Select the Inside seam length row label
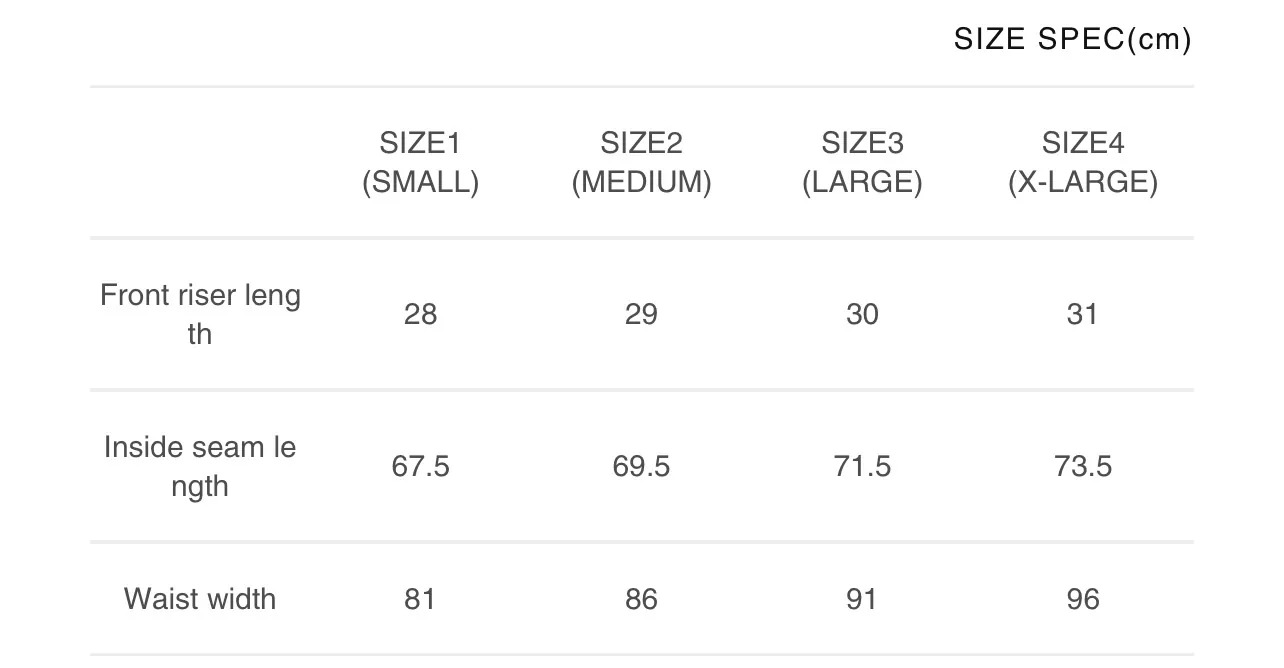Viewport: 1284px width, 668px height. click(x=200, y=466)
